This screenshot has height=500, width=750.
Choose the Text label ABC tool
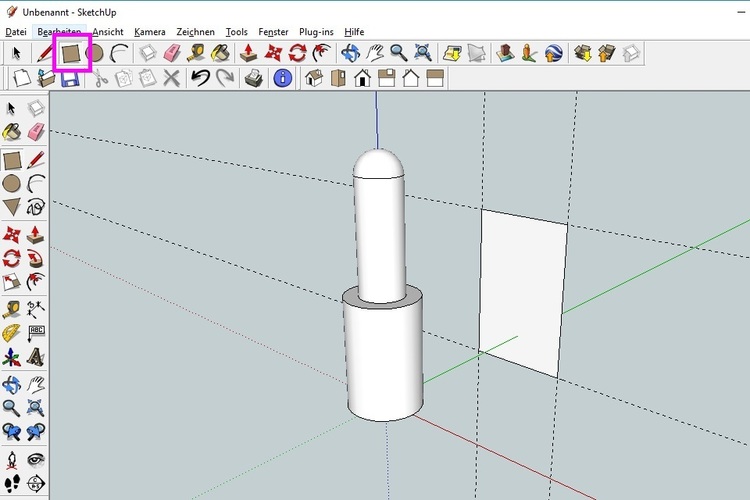36,333
